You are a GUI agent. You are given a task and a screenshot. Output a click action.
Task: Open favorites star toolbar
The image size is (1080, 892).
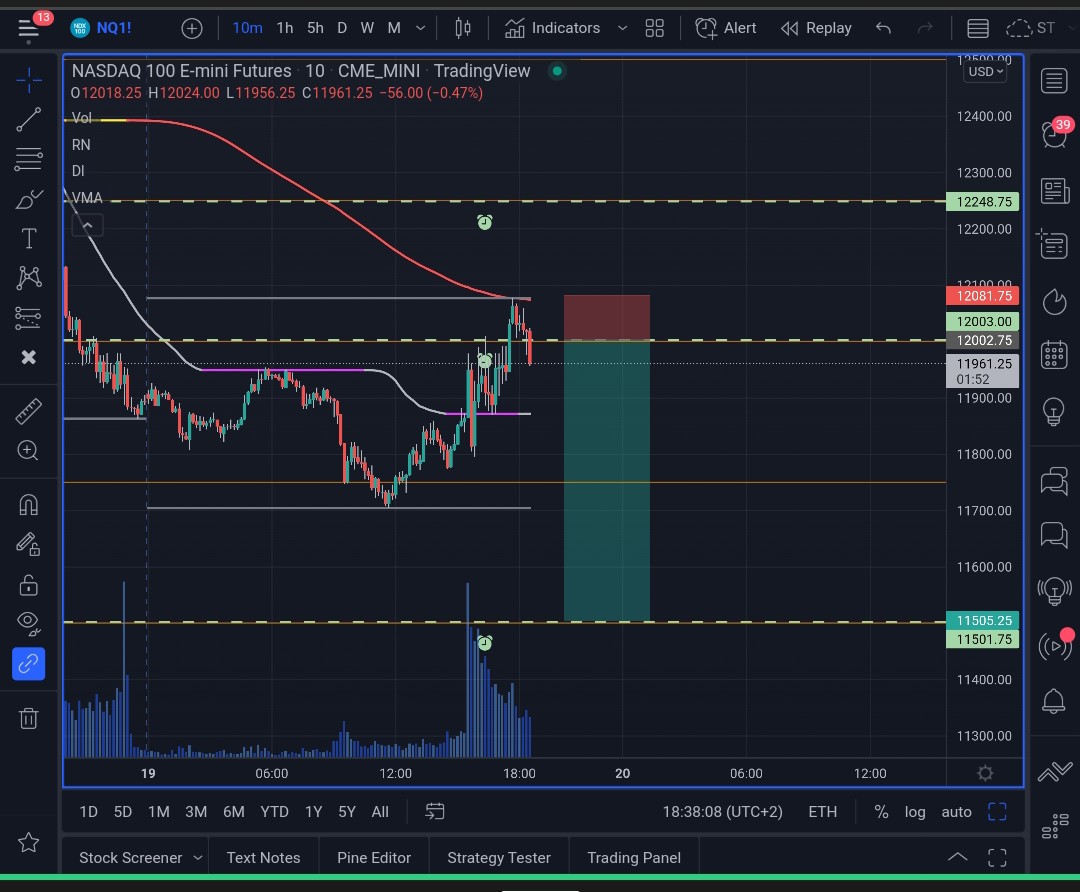[28, 842]
